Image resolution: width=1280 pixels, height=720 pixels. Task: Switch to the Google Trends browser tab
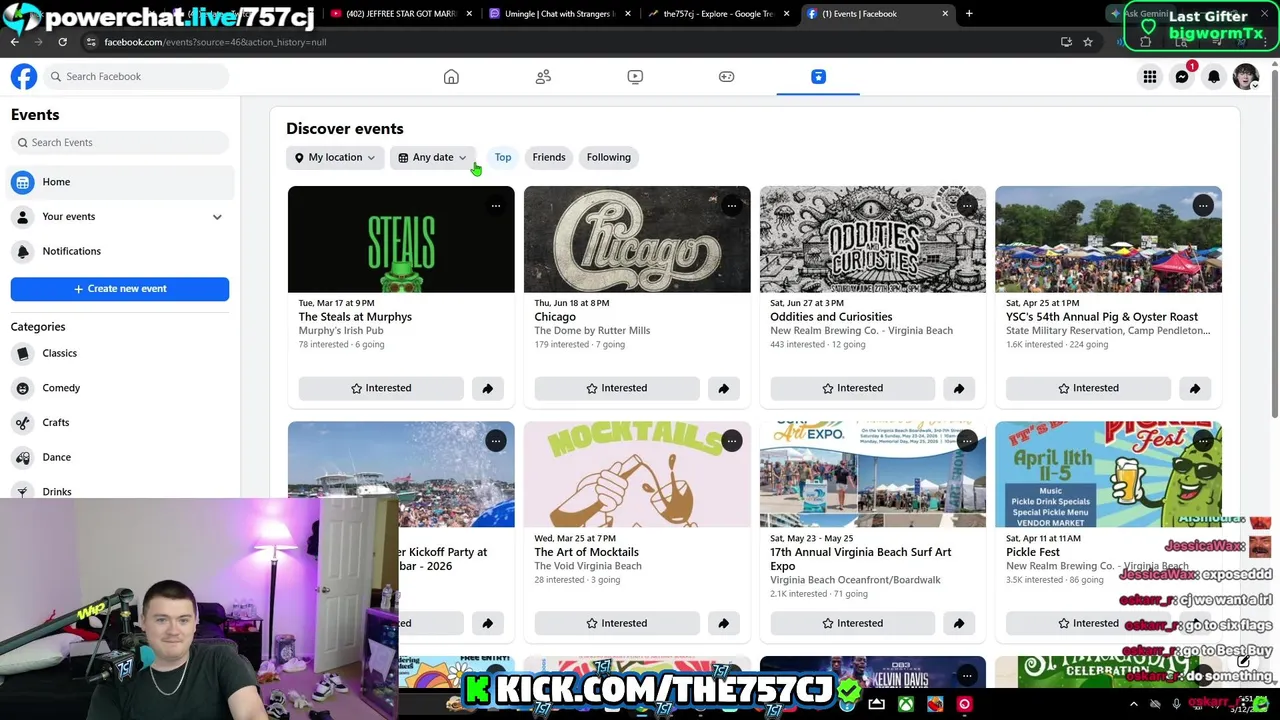718,14
